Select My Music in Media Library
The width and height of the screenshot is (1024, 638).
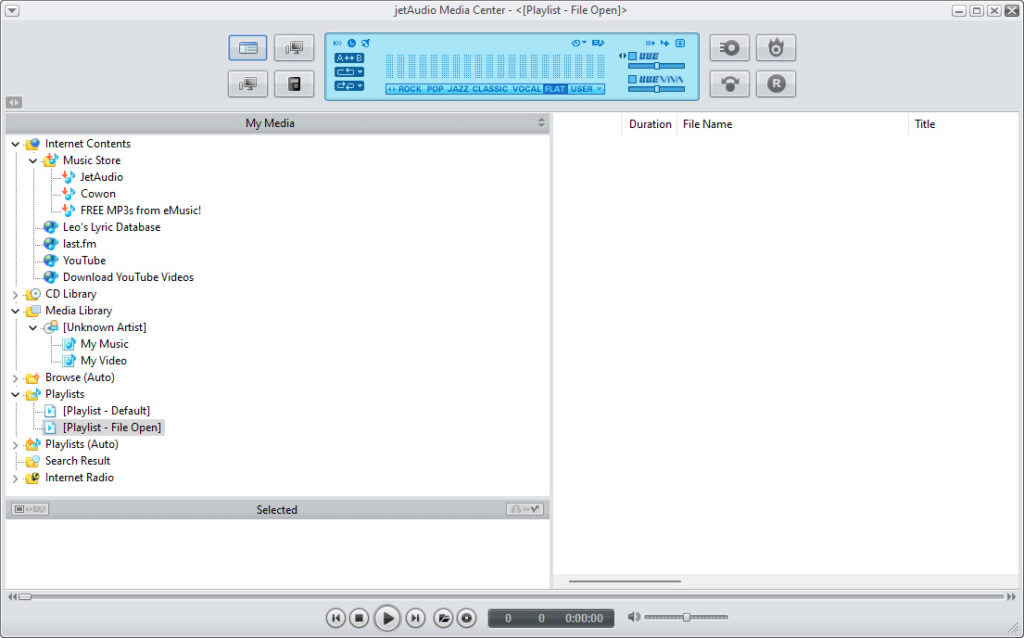tap(104, 343)
